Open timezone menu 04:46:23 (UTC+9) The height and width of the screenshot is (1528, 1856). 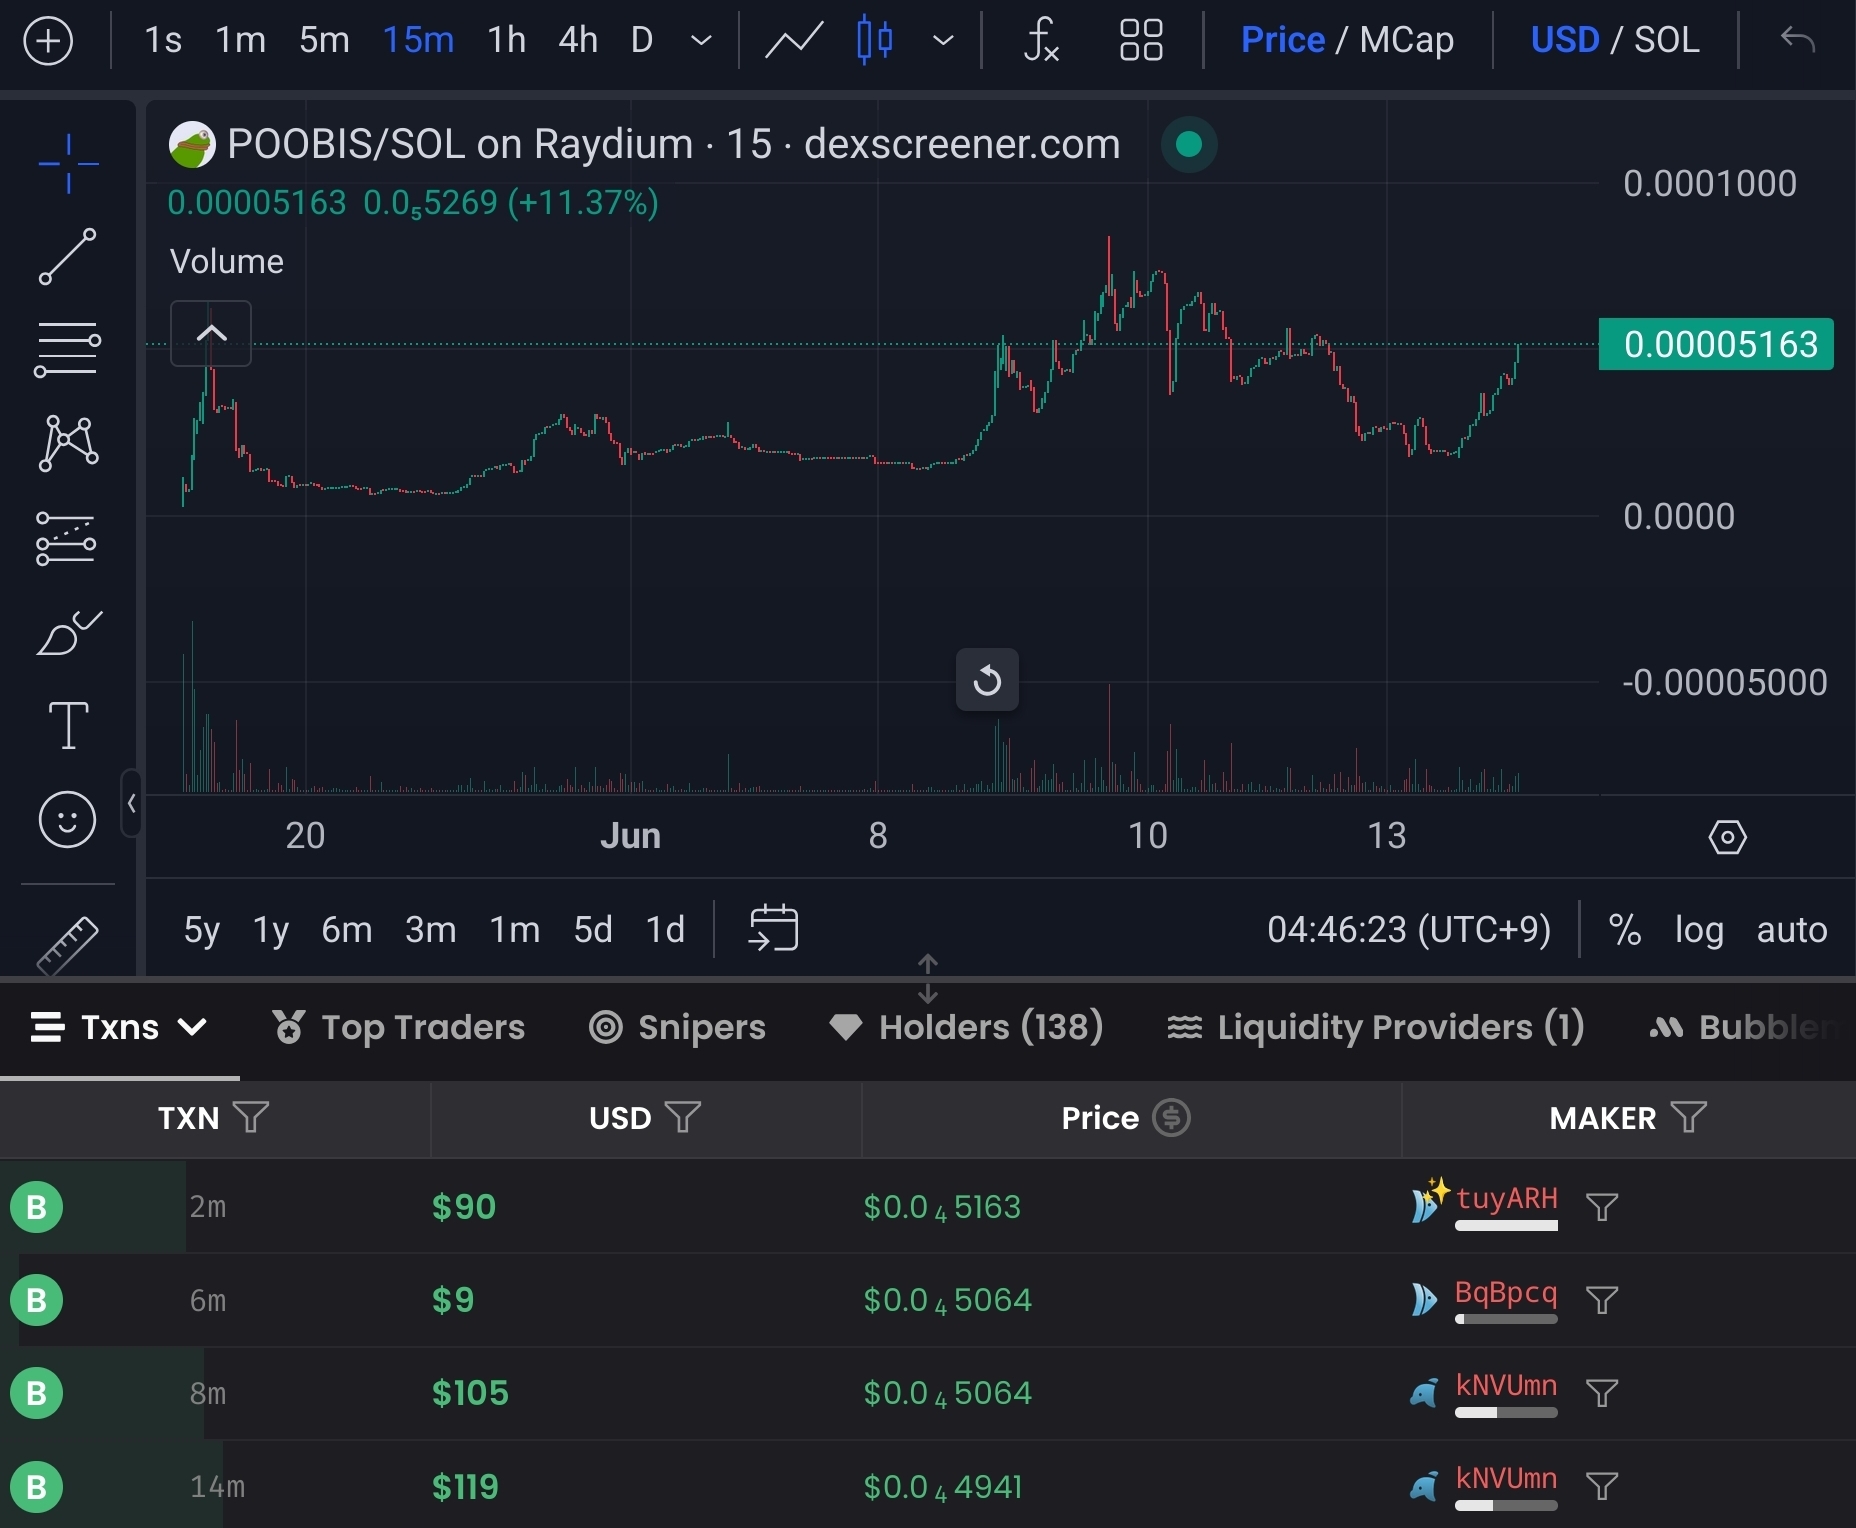(x=1409, y=930)
